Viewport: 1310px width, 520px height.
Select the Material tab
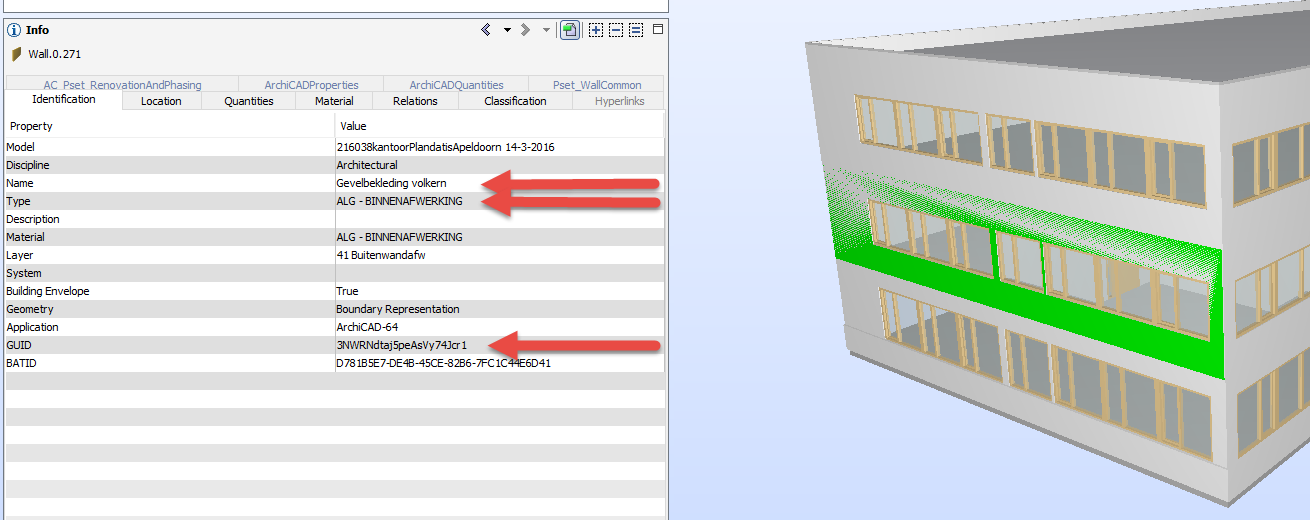(334, 101)
